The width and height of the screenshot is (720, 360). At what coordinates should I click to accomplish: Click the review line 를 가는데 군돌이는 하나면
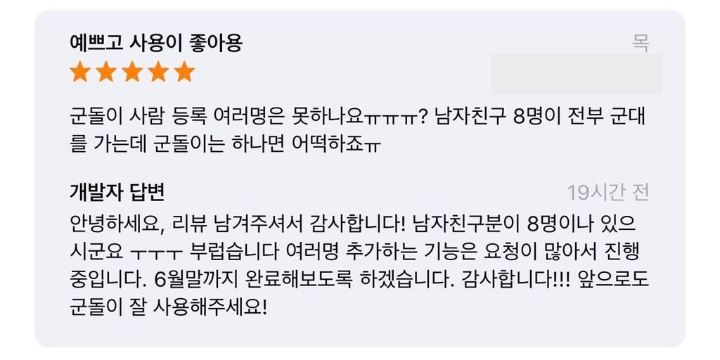click(226, 145)
